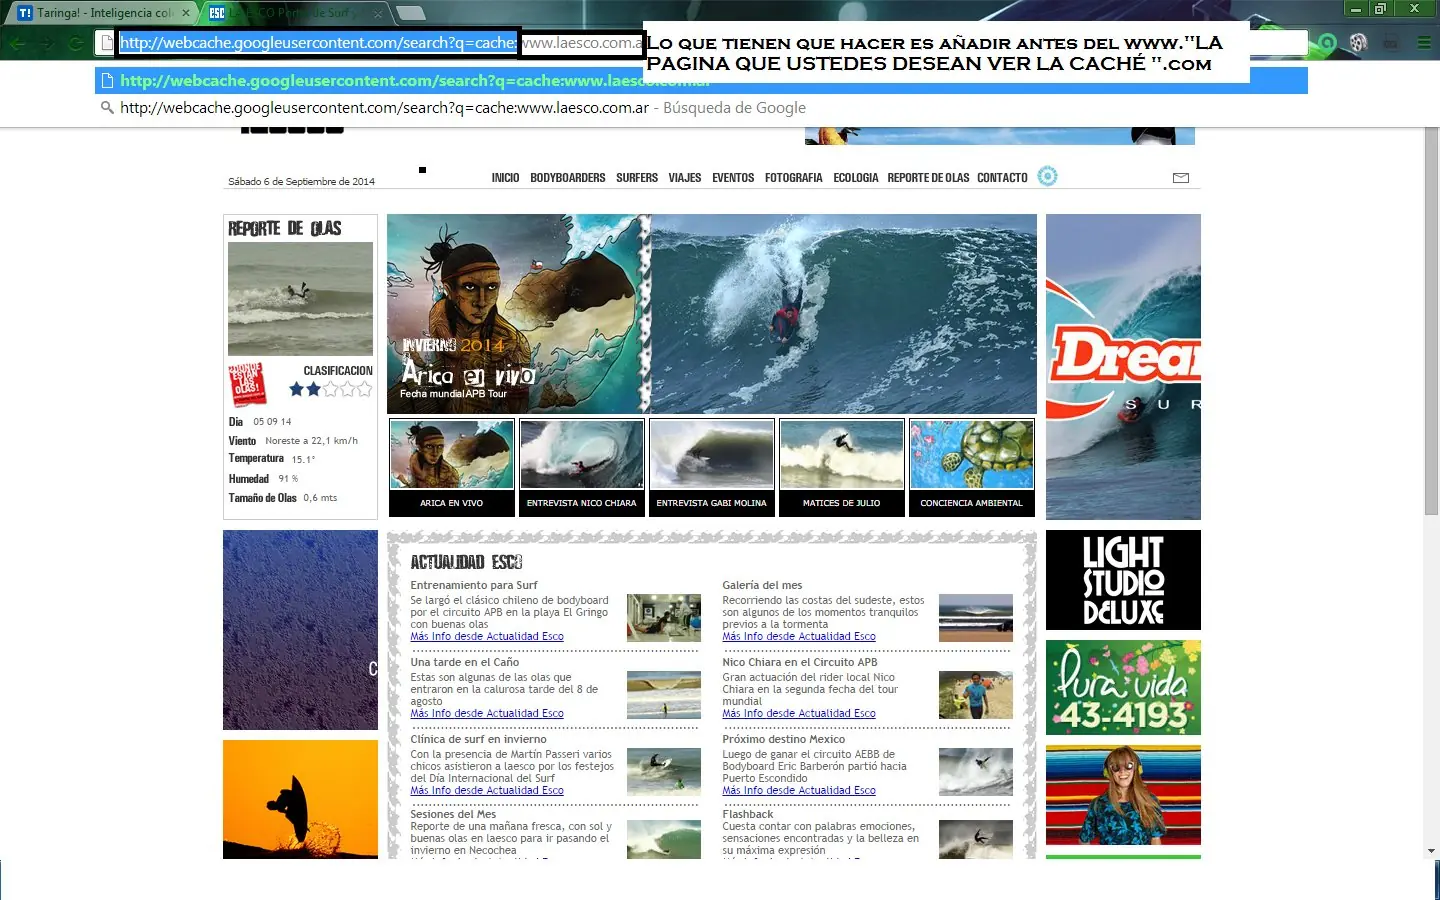Click the faded extension icon beside the Chrome menu
The height and width of the screenshot is (900, 1440).
pyautogui.click(x=1391, y=43)
